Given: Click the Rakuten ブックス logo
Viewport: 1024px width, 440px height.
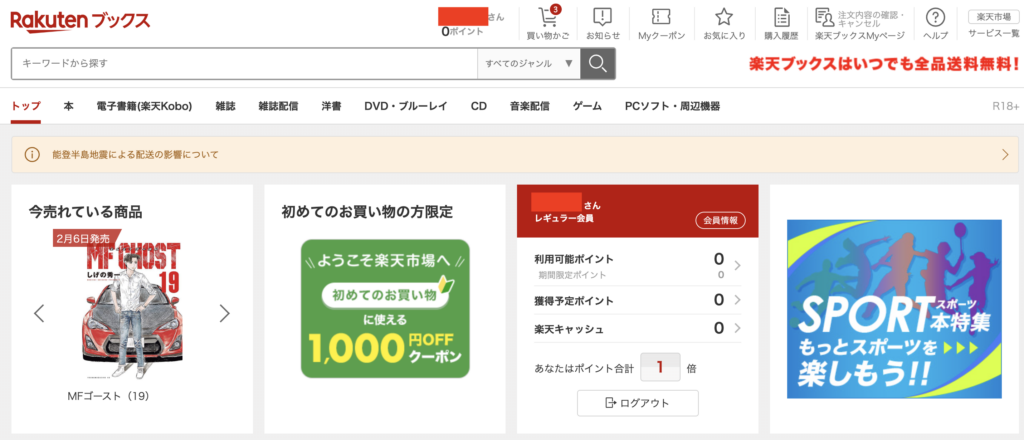Looking at the screenshot, I should pyautogui.click(x=80, y=20).
